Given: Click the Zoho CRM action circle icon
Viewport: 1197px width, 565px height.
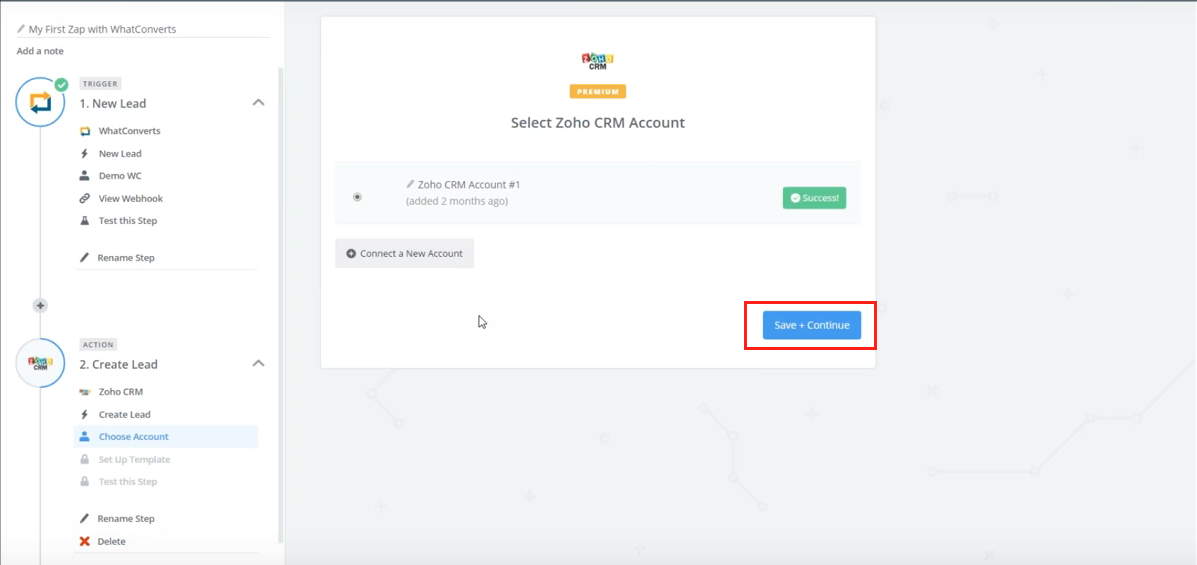Looking at the screenshot, I should pyautogui.click(x=40, y=363).
